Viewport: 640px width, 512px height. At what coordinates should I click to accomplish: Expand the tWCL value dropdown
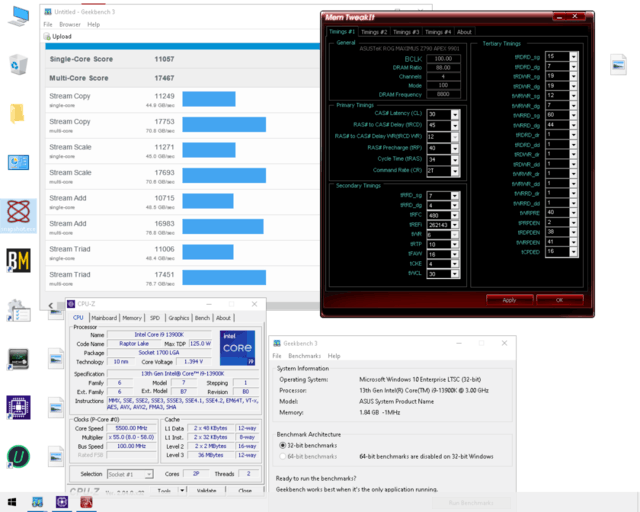454,274
